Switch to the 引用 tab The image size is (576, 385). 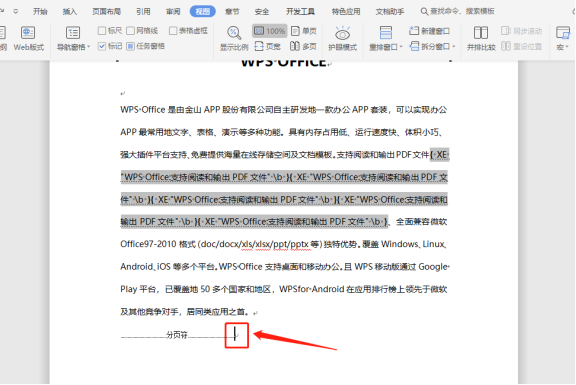point(143,11)
